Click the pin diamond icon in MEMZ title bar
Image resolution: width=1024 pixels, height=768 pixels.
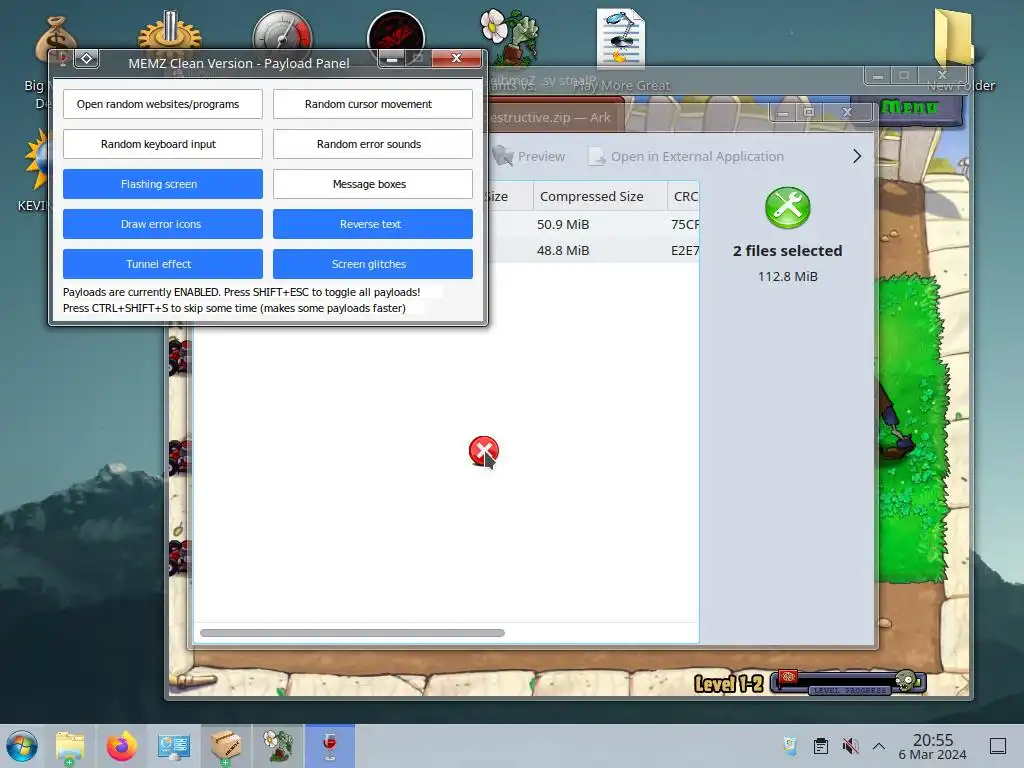click(86, 59)
